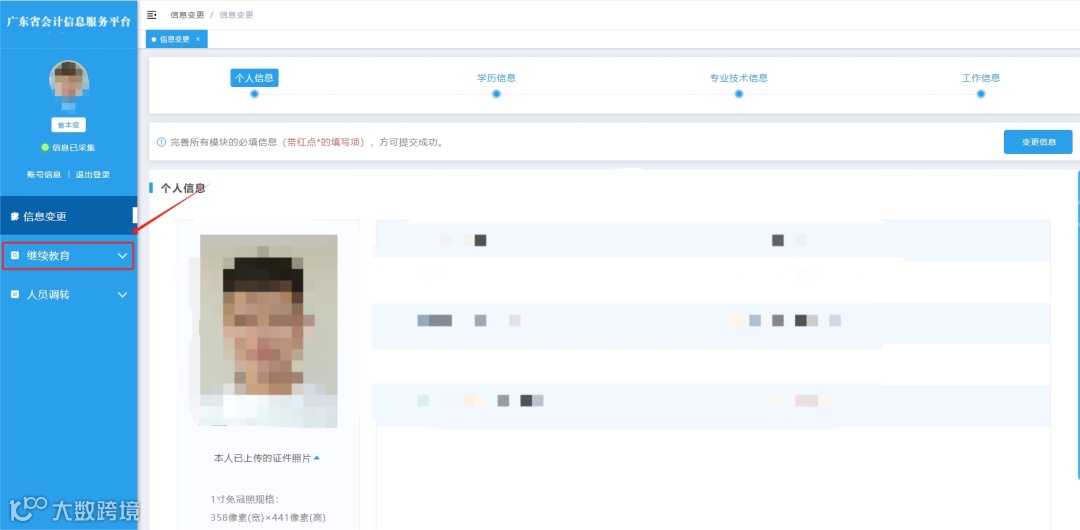The height and width of the screenshot is (530, 1080).
Task: Select the 学历信息 step
Action: pos(496,78)
